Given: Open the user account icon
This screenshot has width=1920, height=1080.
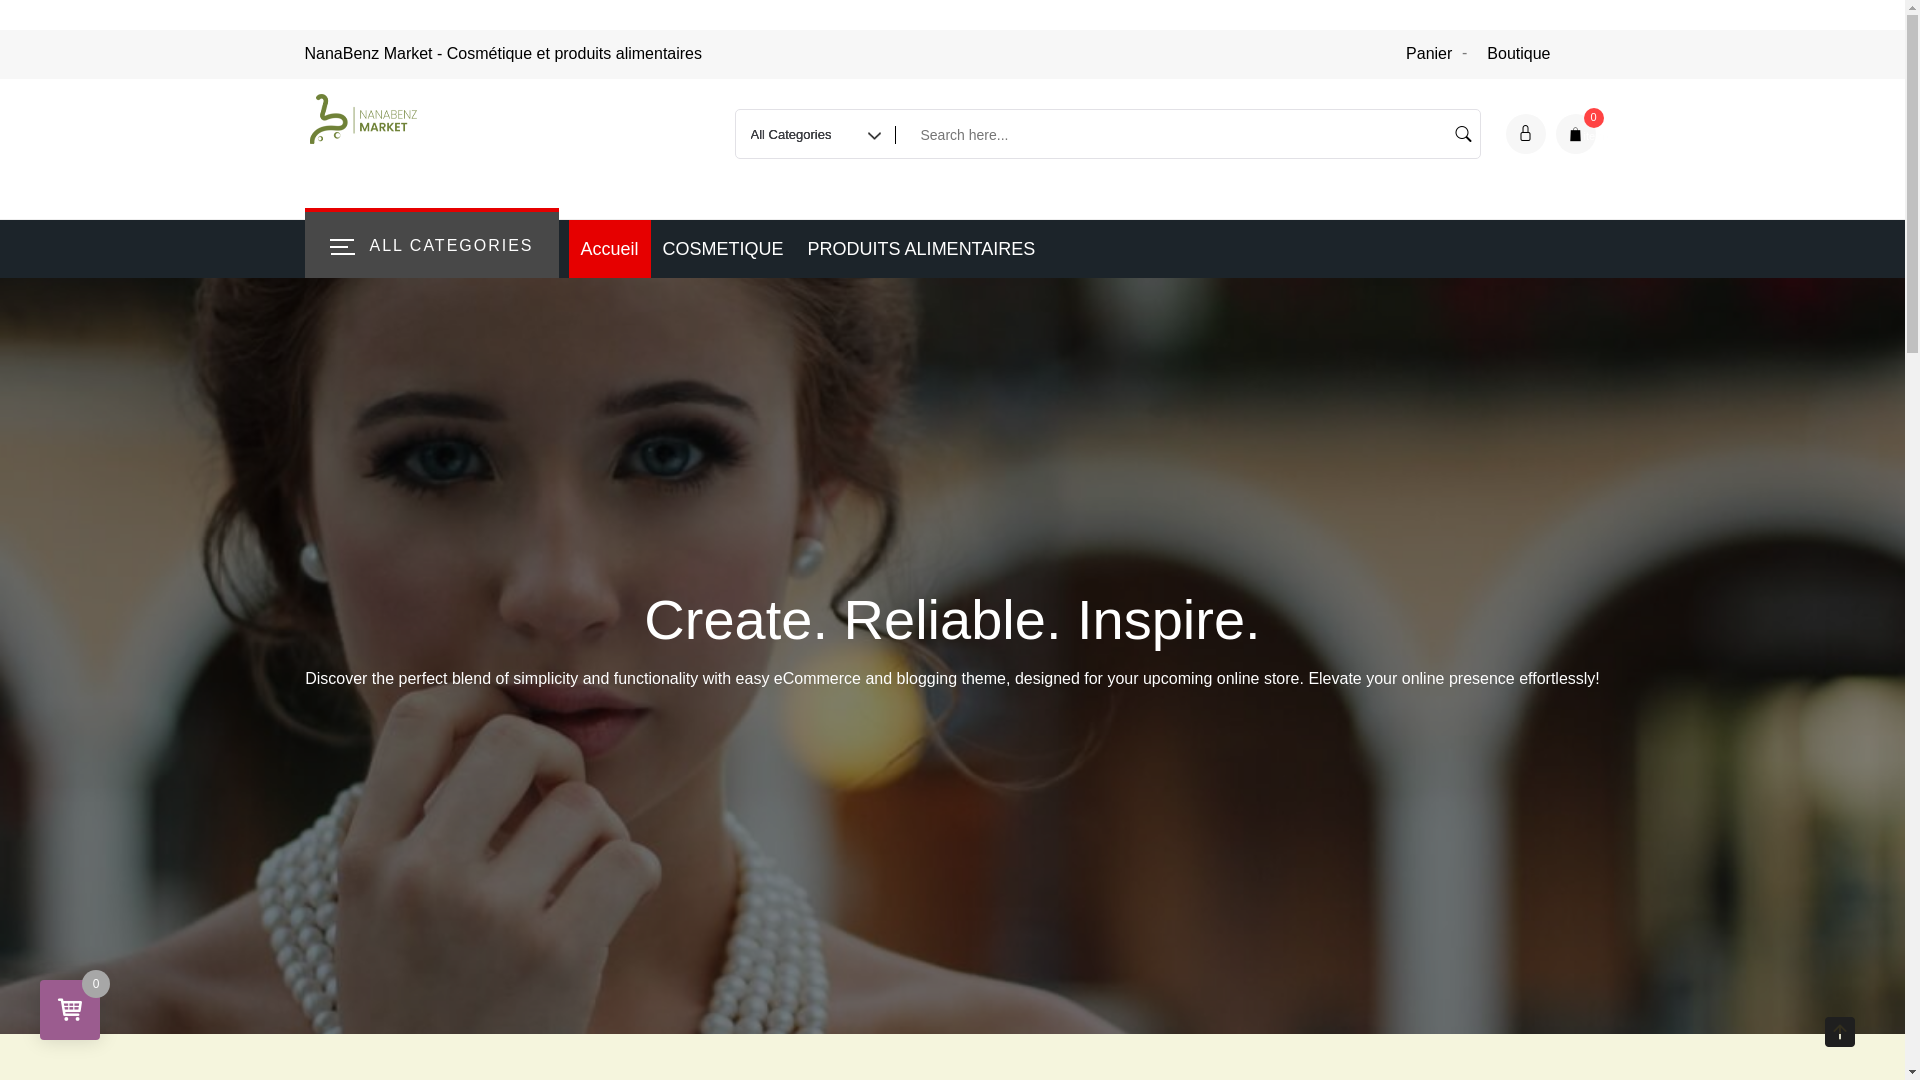Looking at the screenshot, I should [1525, 134].
